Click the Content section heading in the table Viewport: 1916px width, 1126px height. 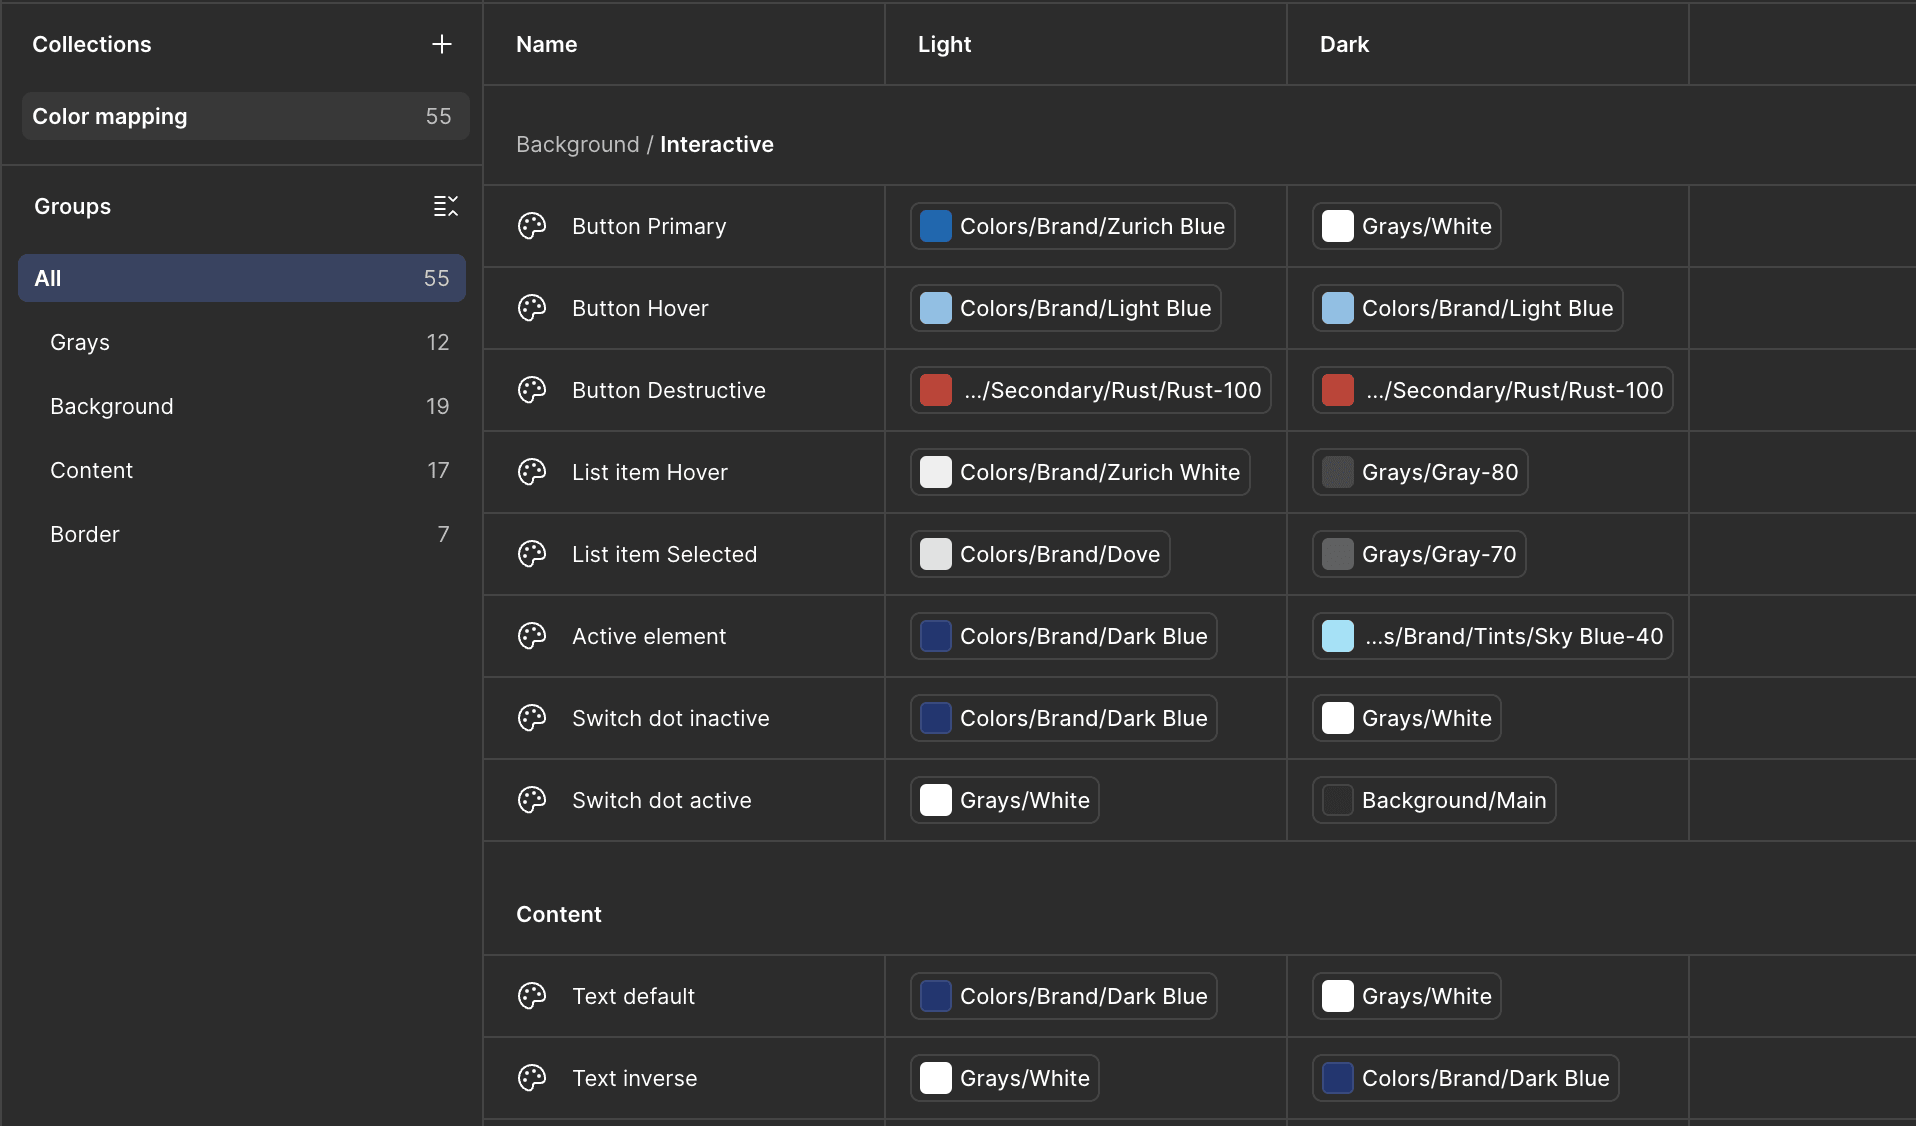(559, 914)
